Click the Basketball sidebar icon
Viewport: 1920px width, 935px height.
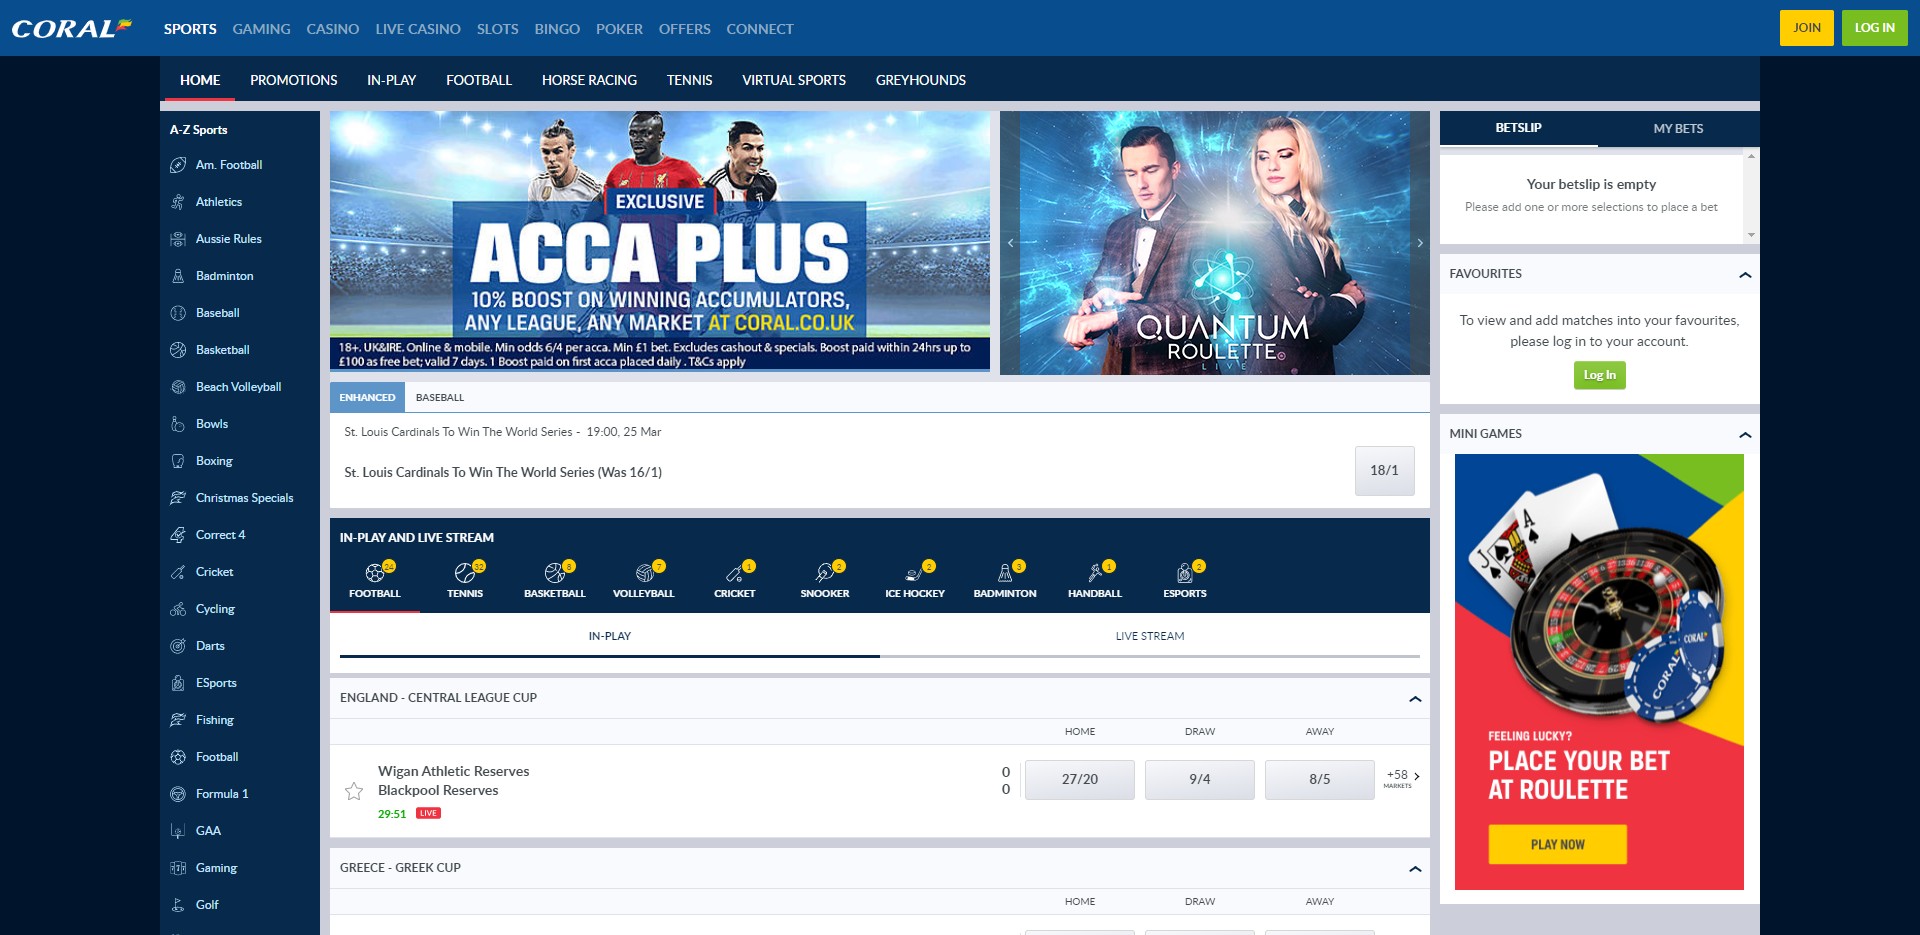click(178, 350)
